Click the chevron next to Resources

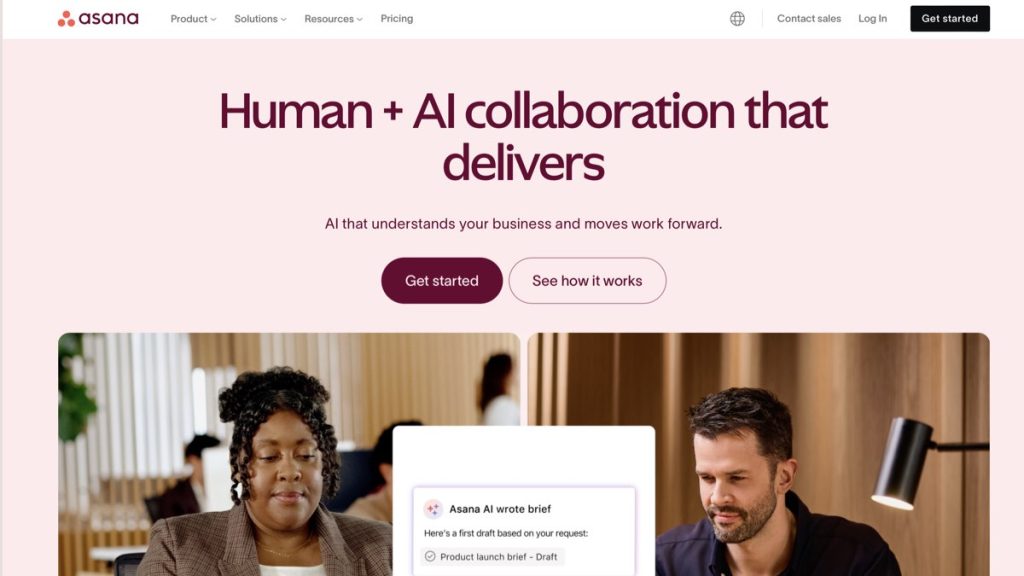[359, 20]
